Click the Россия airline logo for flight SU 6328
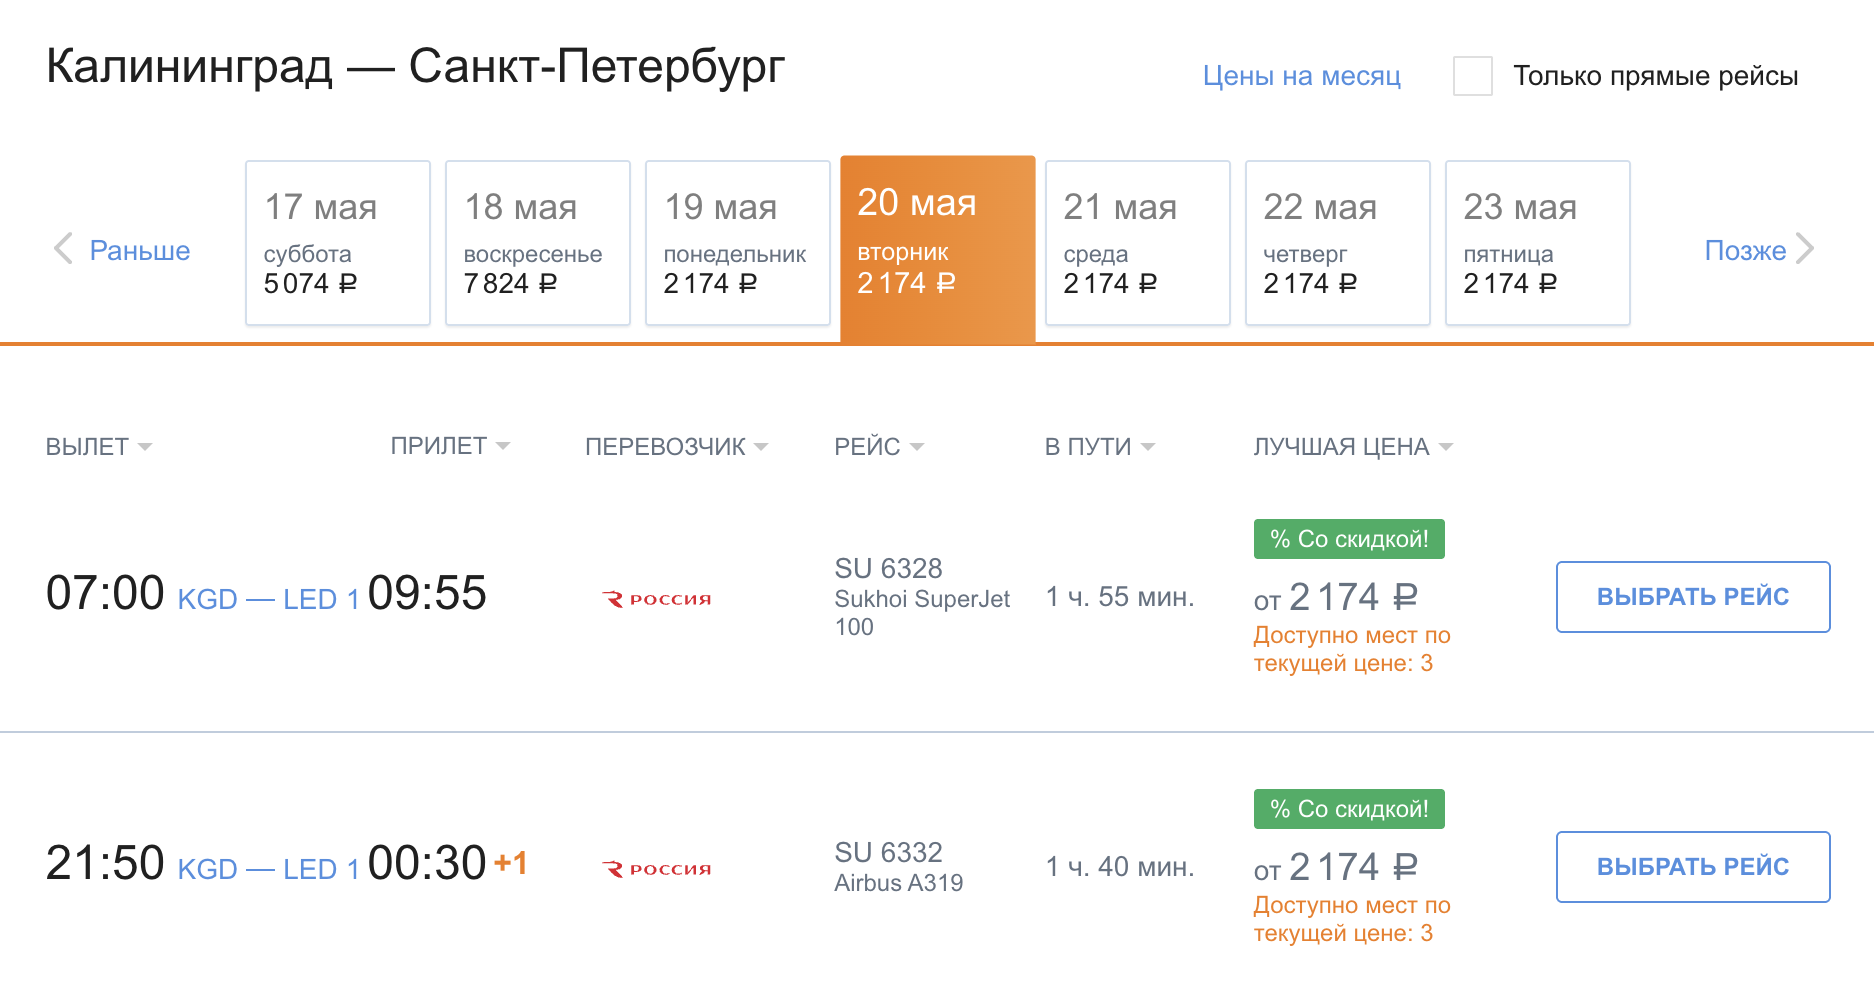 (x=656, y=599)
